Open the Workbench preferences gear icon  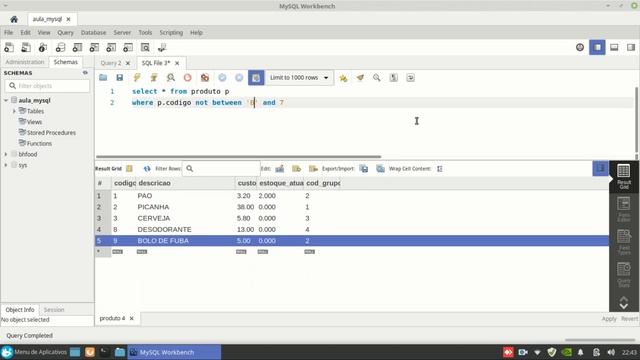(580, 47)
